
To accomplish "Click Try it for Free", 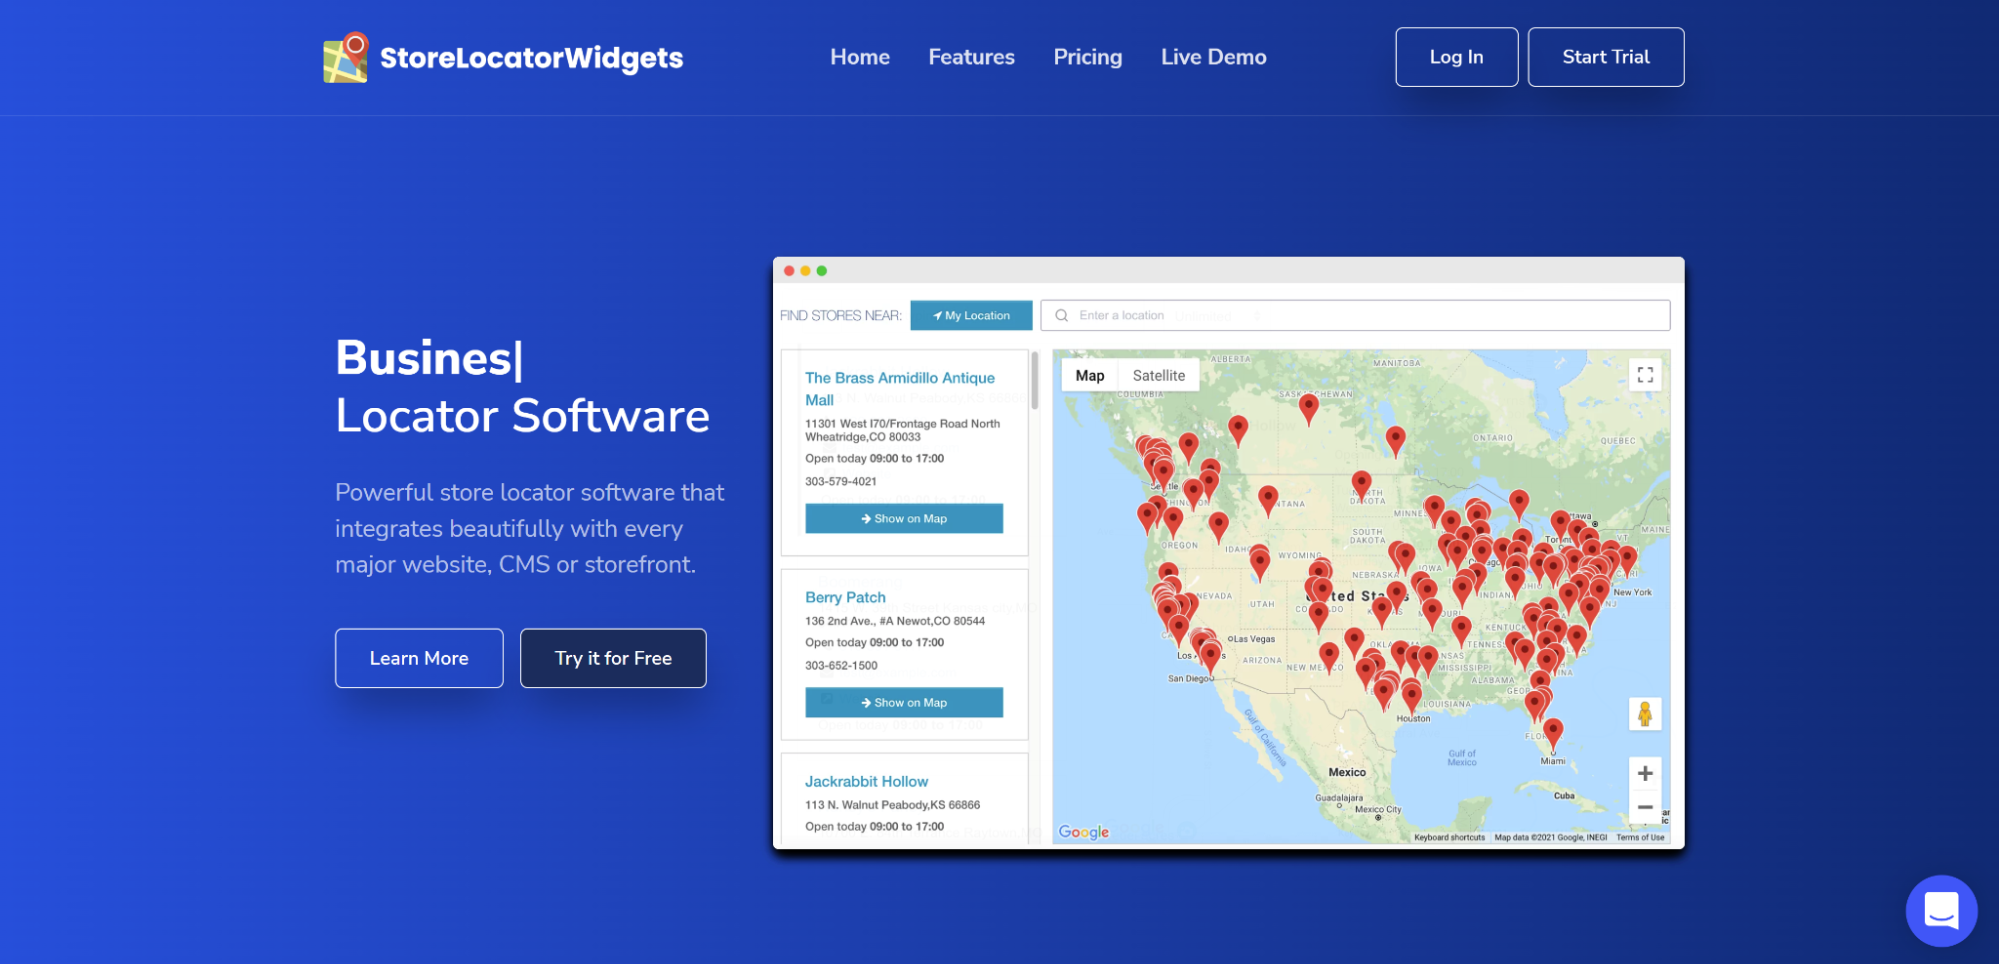I will pos(613,658).
